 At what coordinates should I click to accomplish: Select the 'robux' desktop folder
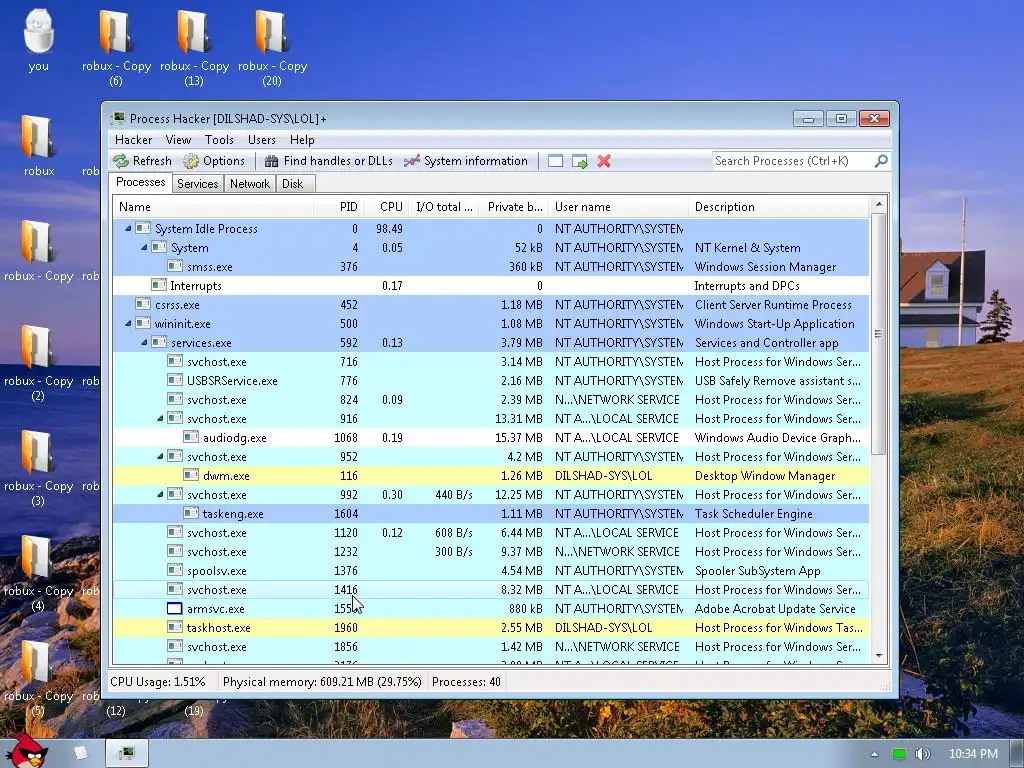(39, 146)
